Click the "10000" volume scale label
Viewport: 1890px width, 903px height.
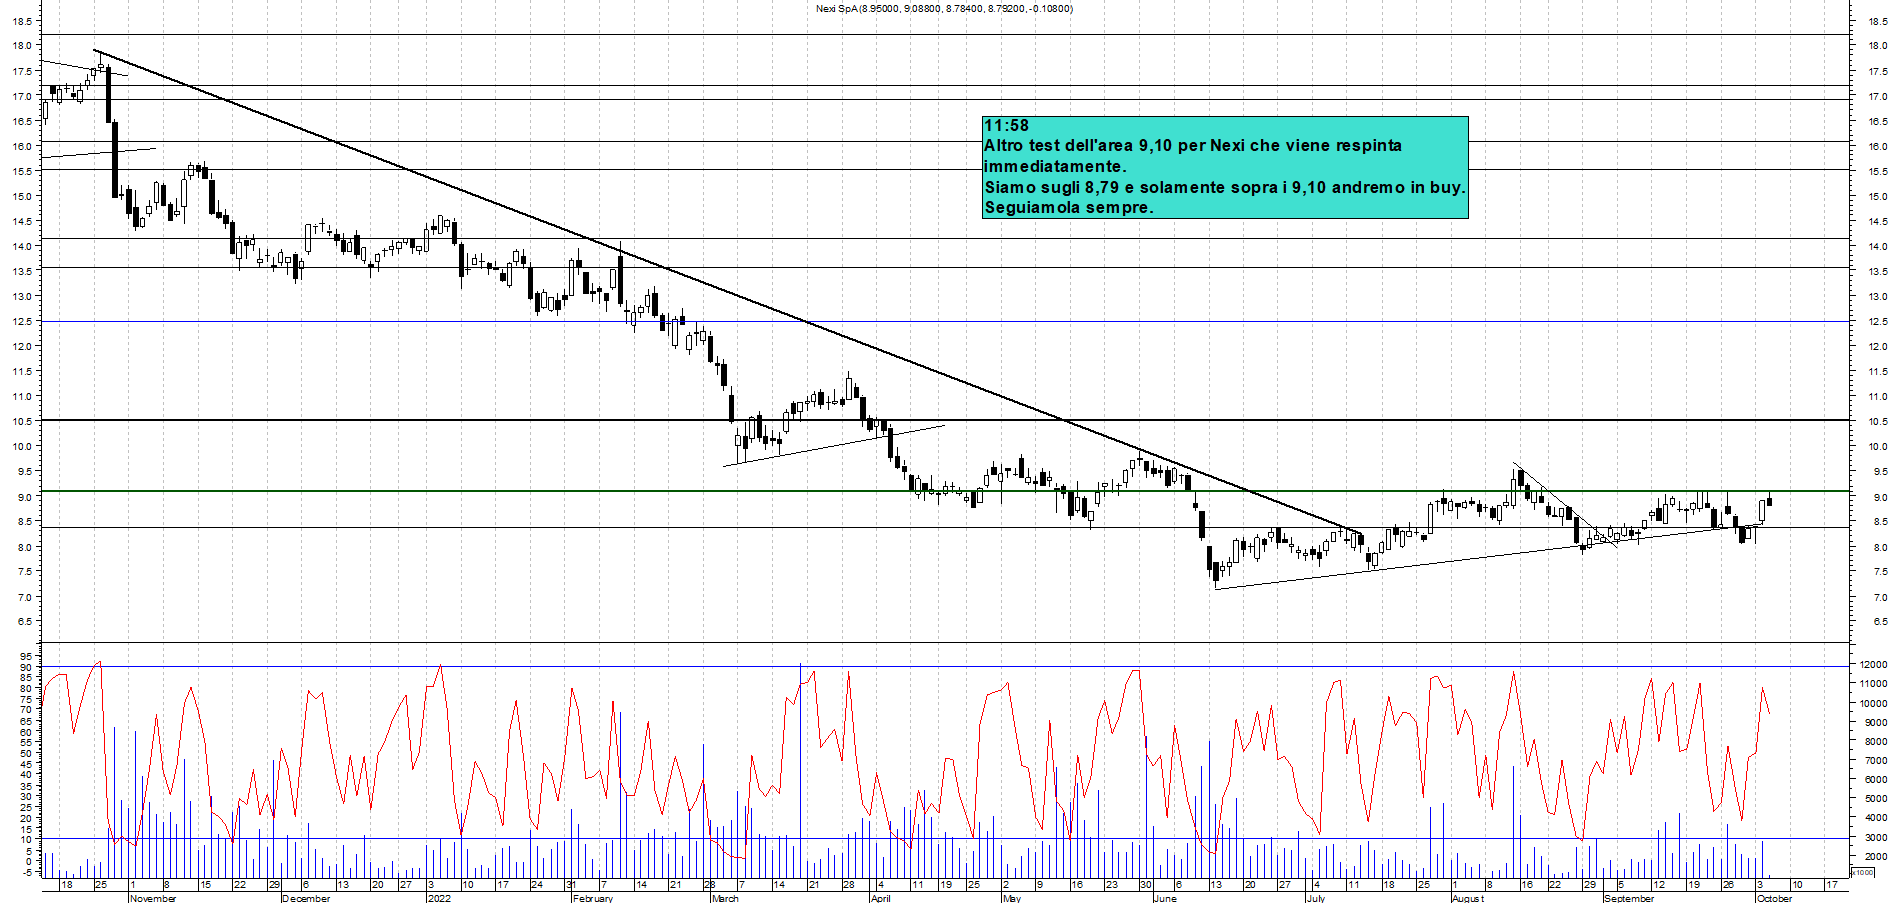1873,703
